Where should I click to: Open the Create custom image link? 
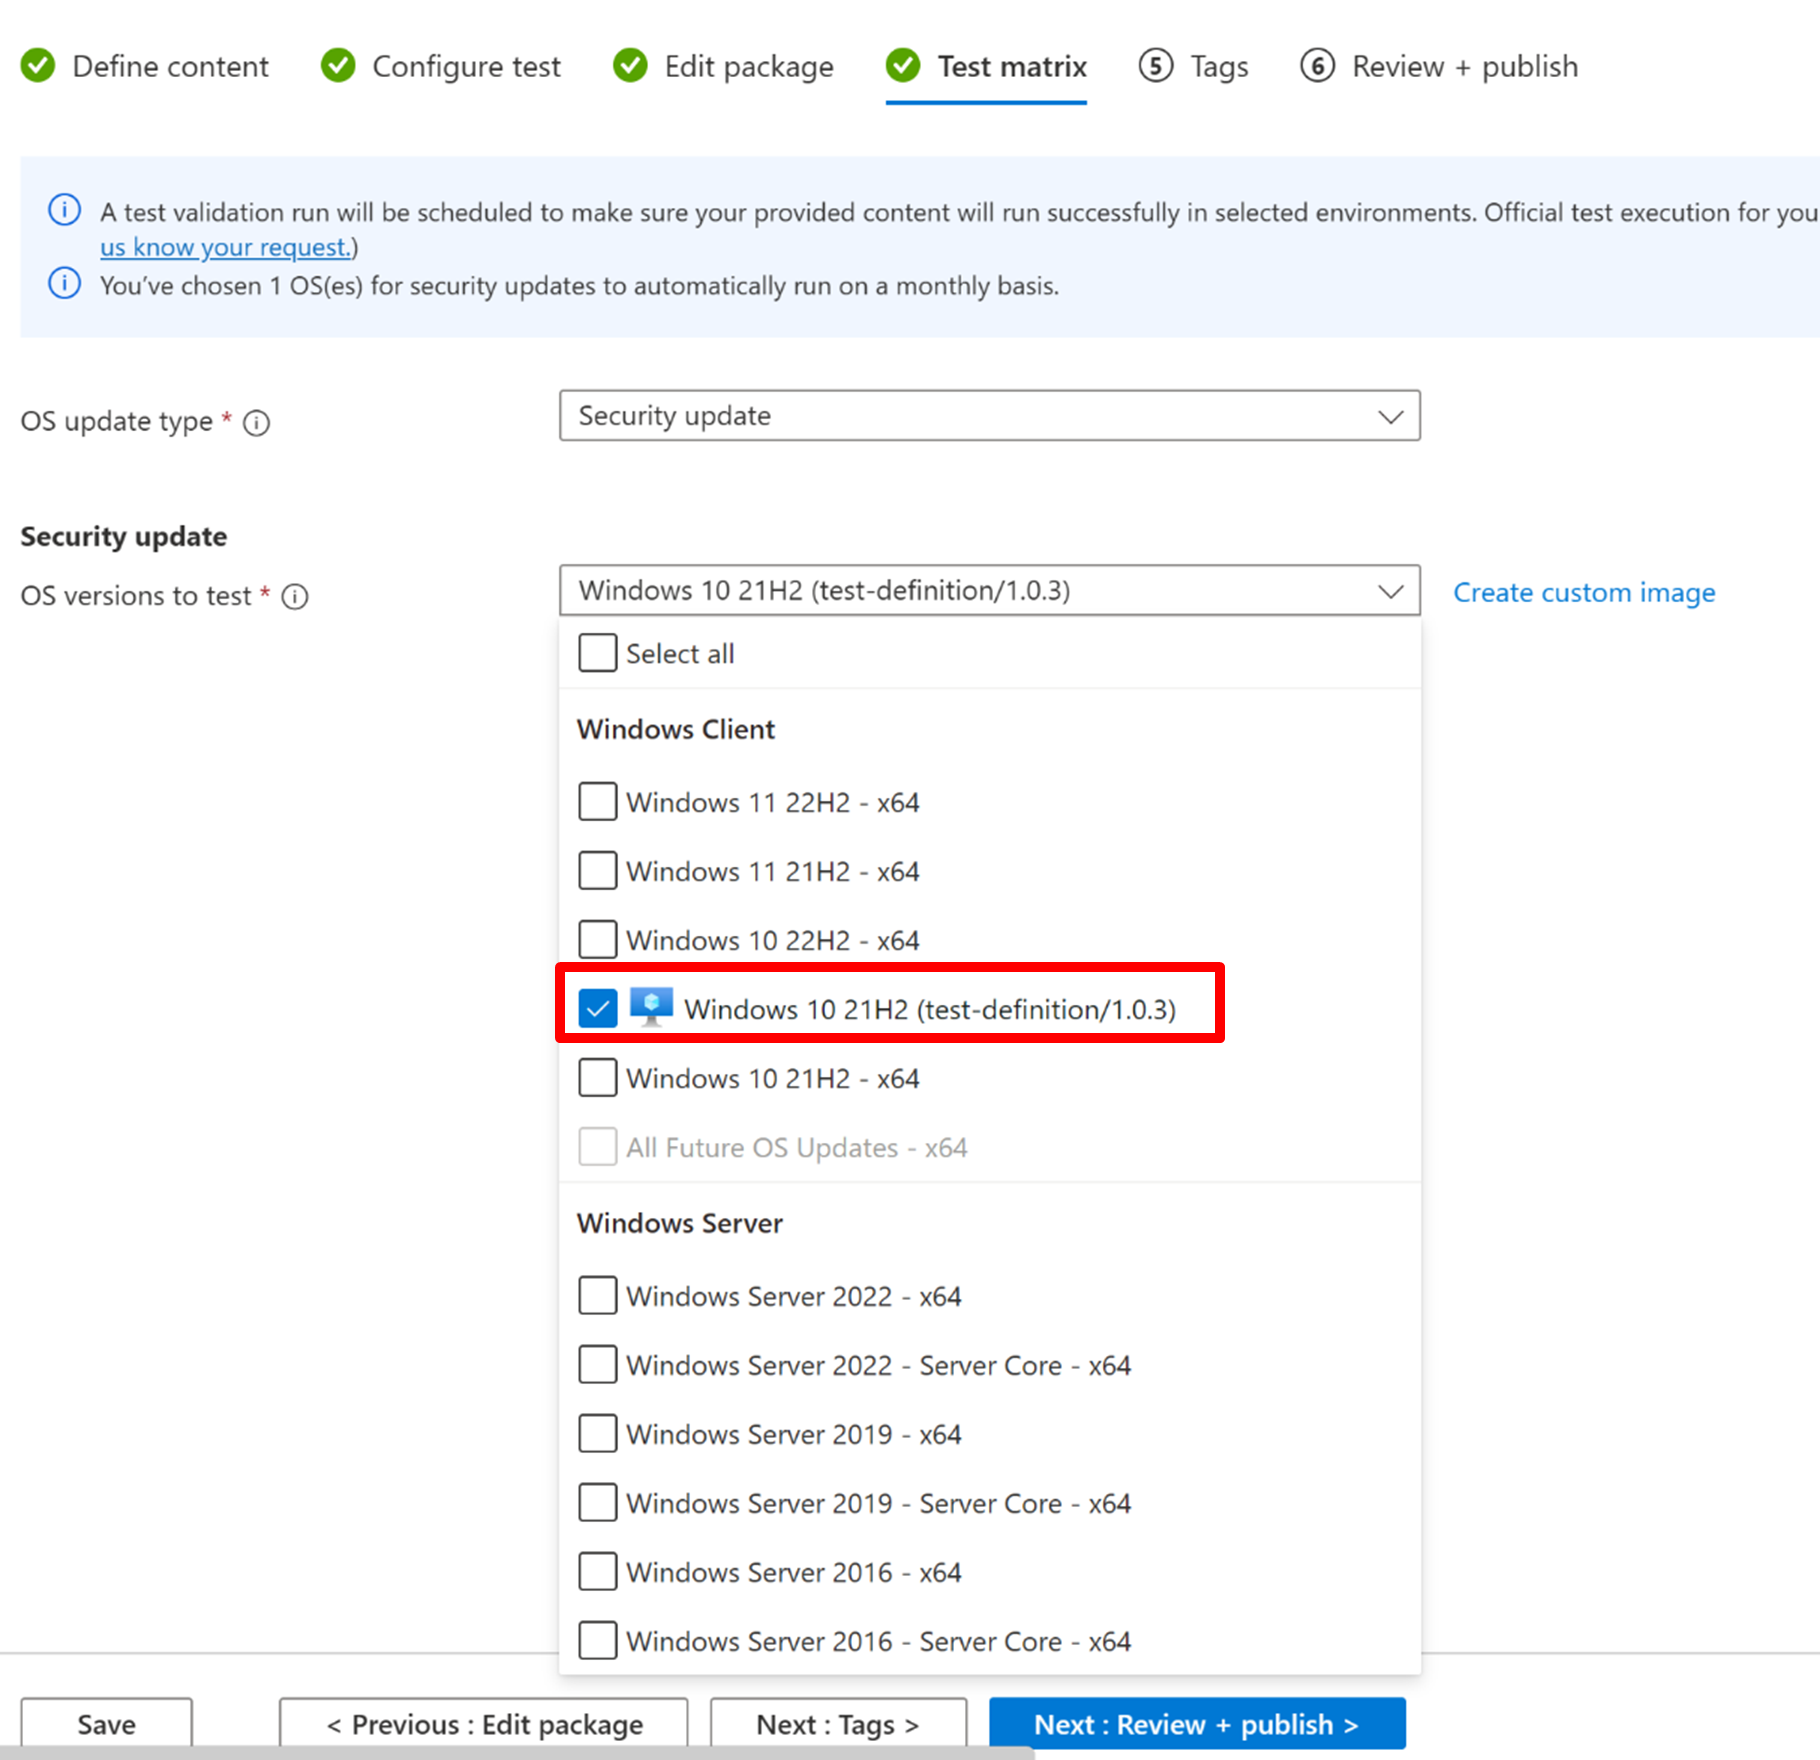coord(1584,592)
